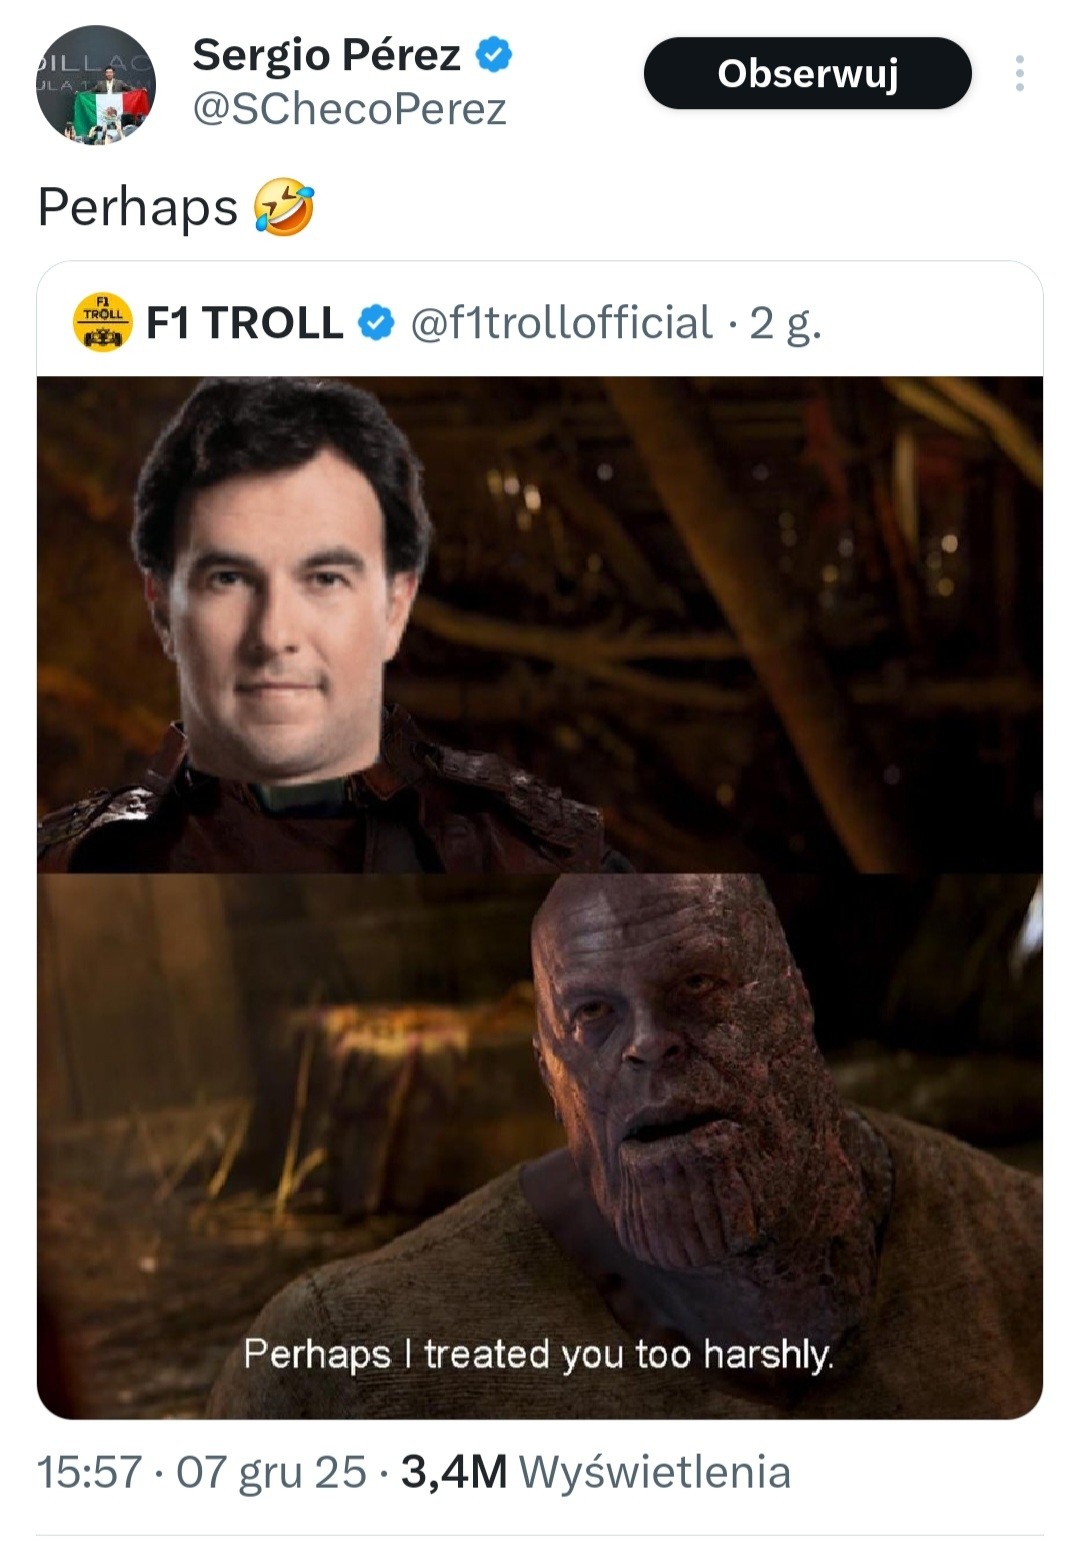Click the 15:57 post time

point(89,1472)
